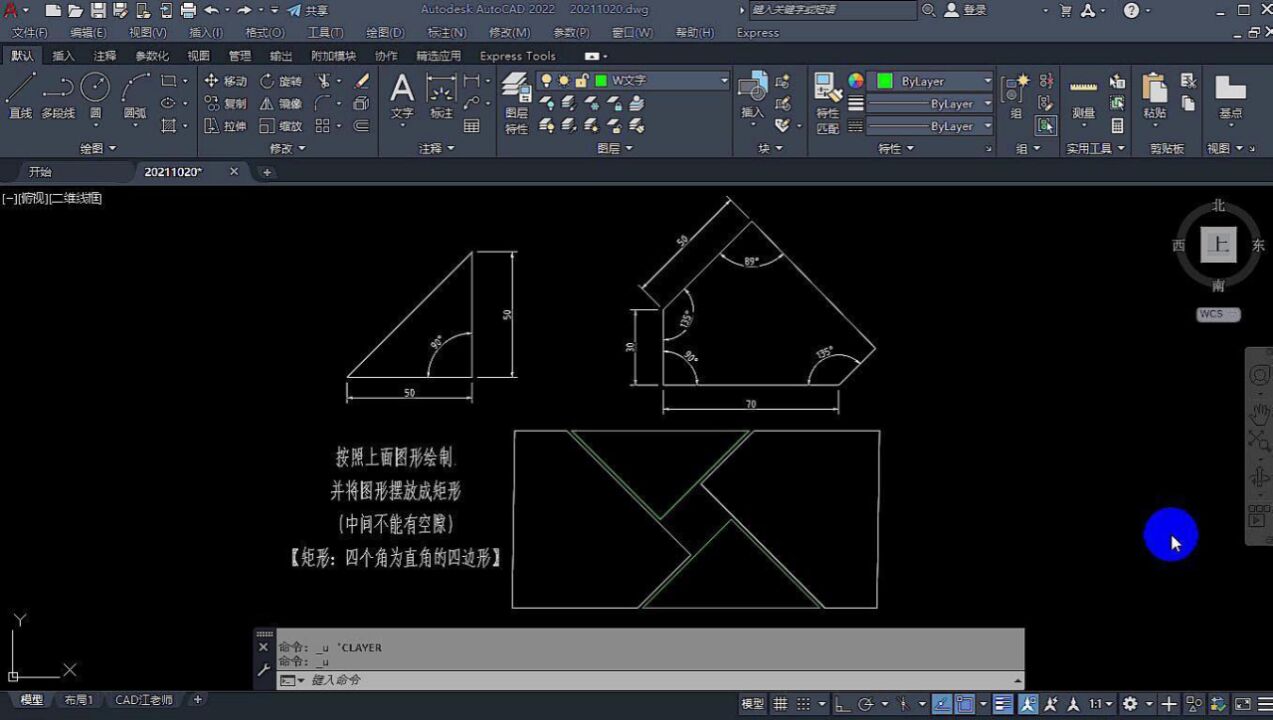Viewport: 1273px width, 720px height.
Task: Activate the Mirror (镜像) tool
Action: click(x=281, y=104)
